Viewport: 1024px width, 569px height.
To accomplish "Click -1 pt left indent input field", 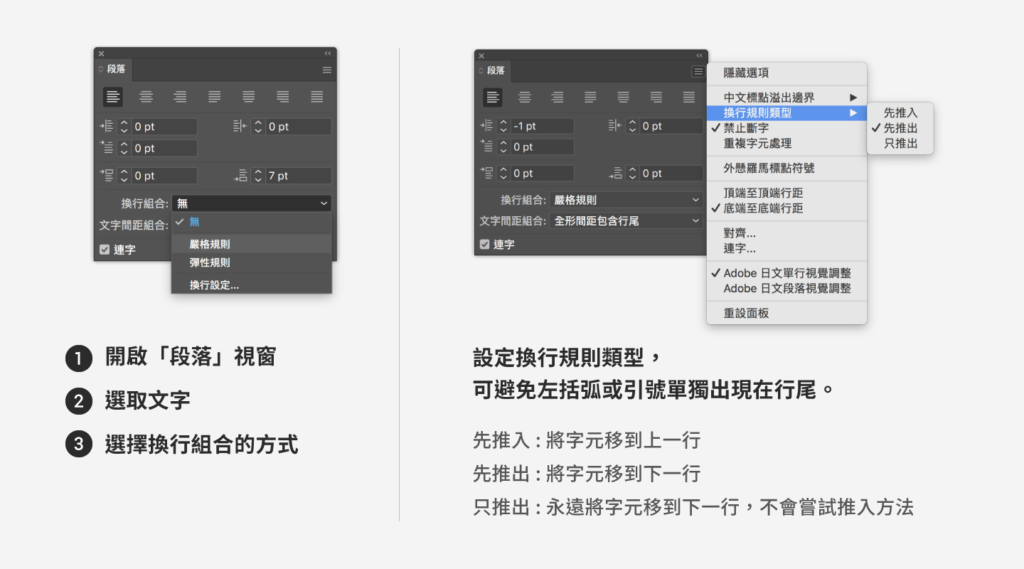I will [541, 126].
